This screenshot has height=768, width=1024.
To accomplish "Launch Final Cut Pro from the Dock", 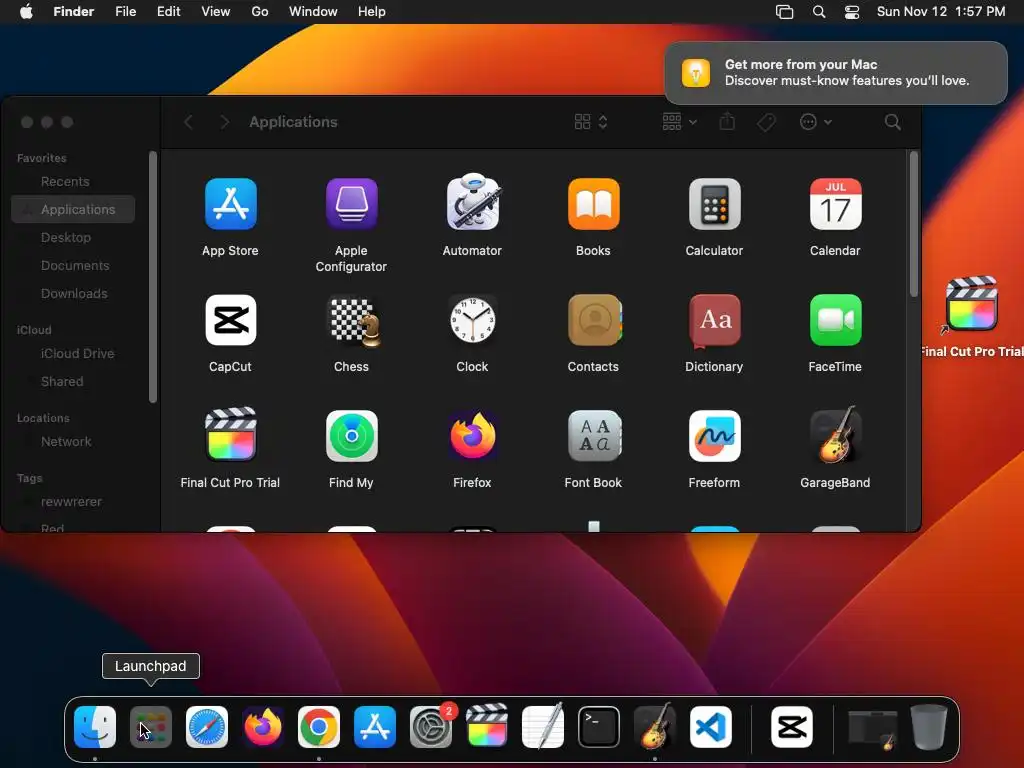I will 487,725.
